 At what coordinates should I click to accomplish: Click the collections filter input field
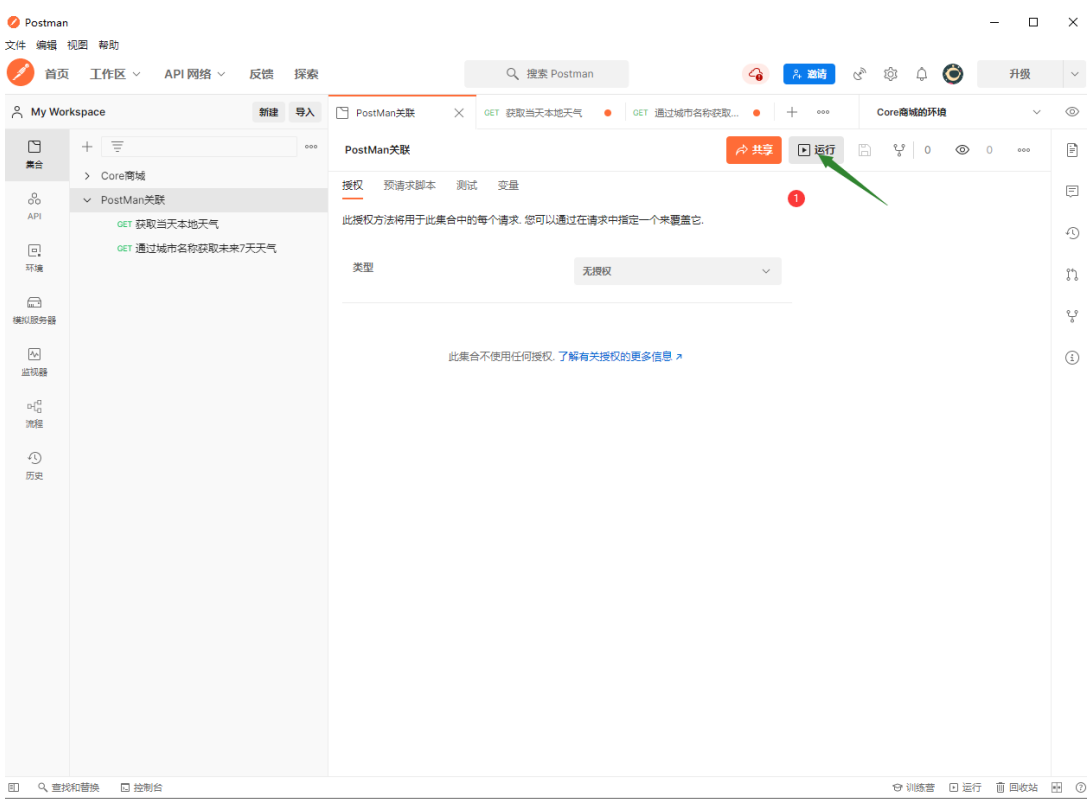click(x=199, y=146)
